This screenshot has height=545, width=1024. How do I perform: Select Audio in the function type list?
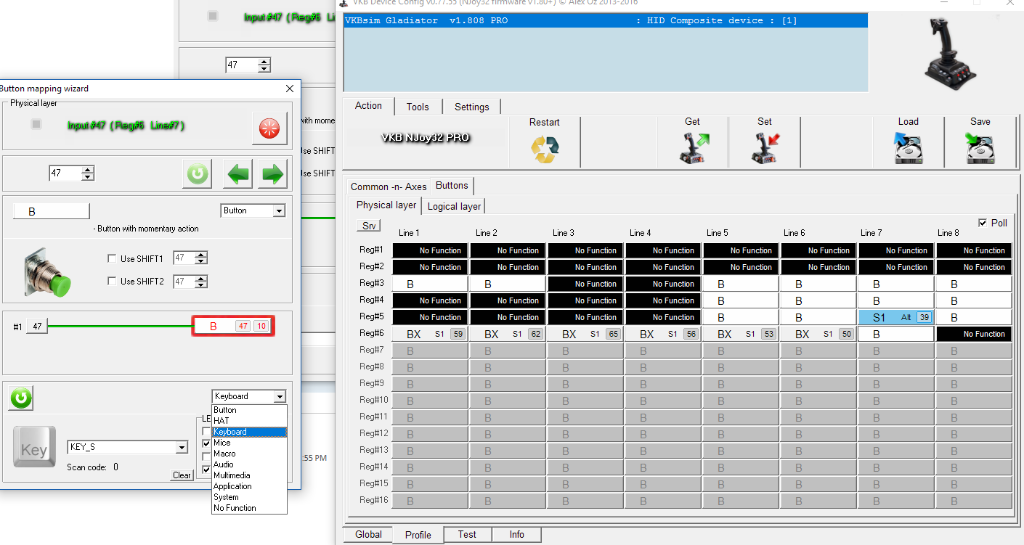pos(249,465)
